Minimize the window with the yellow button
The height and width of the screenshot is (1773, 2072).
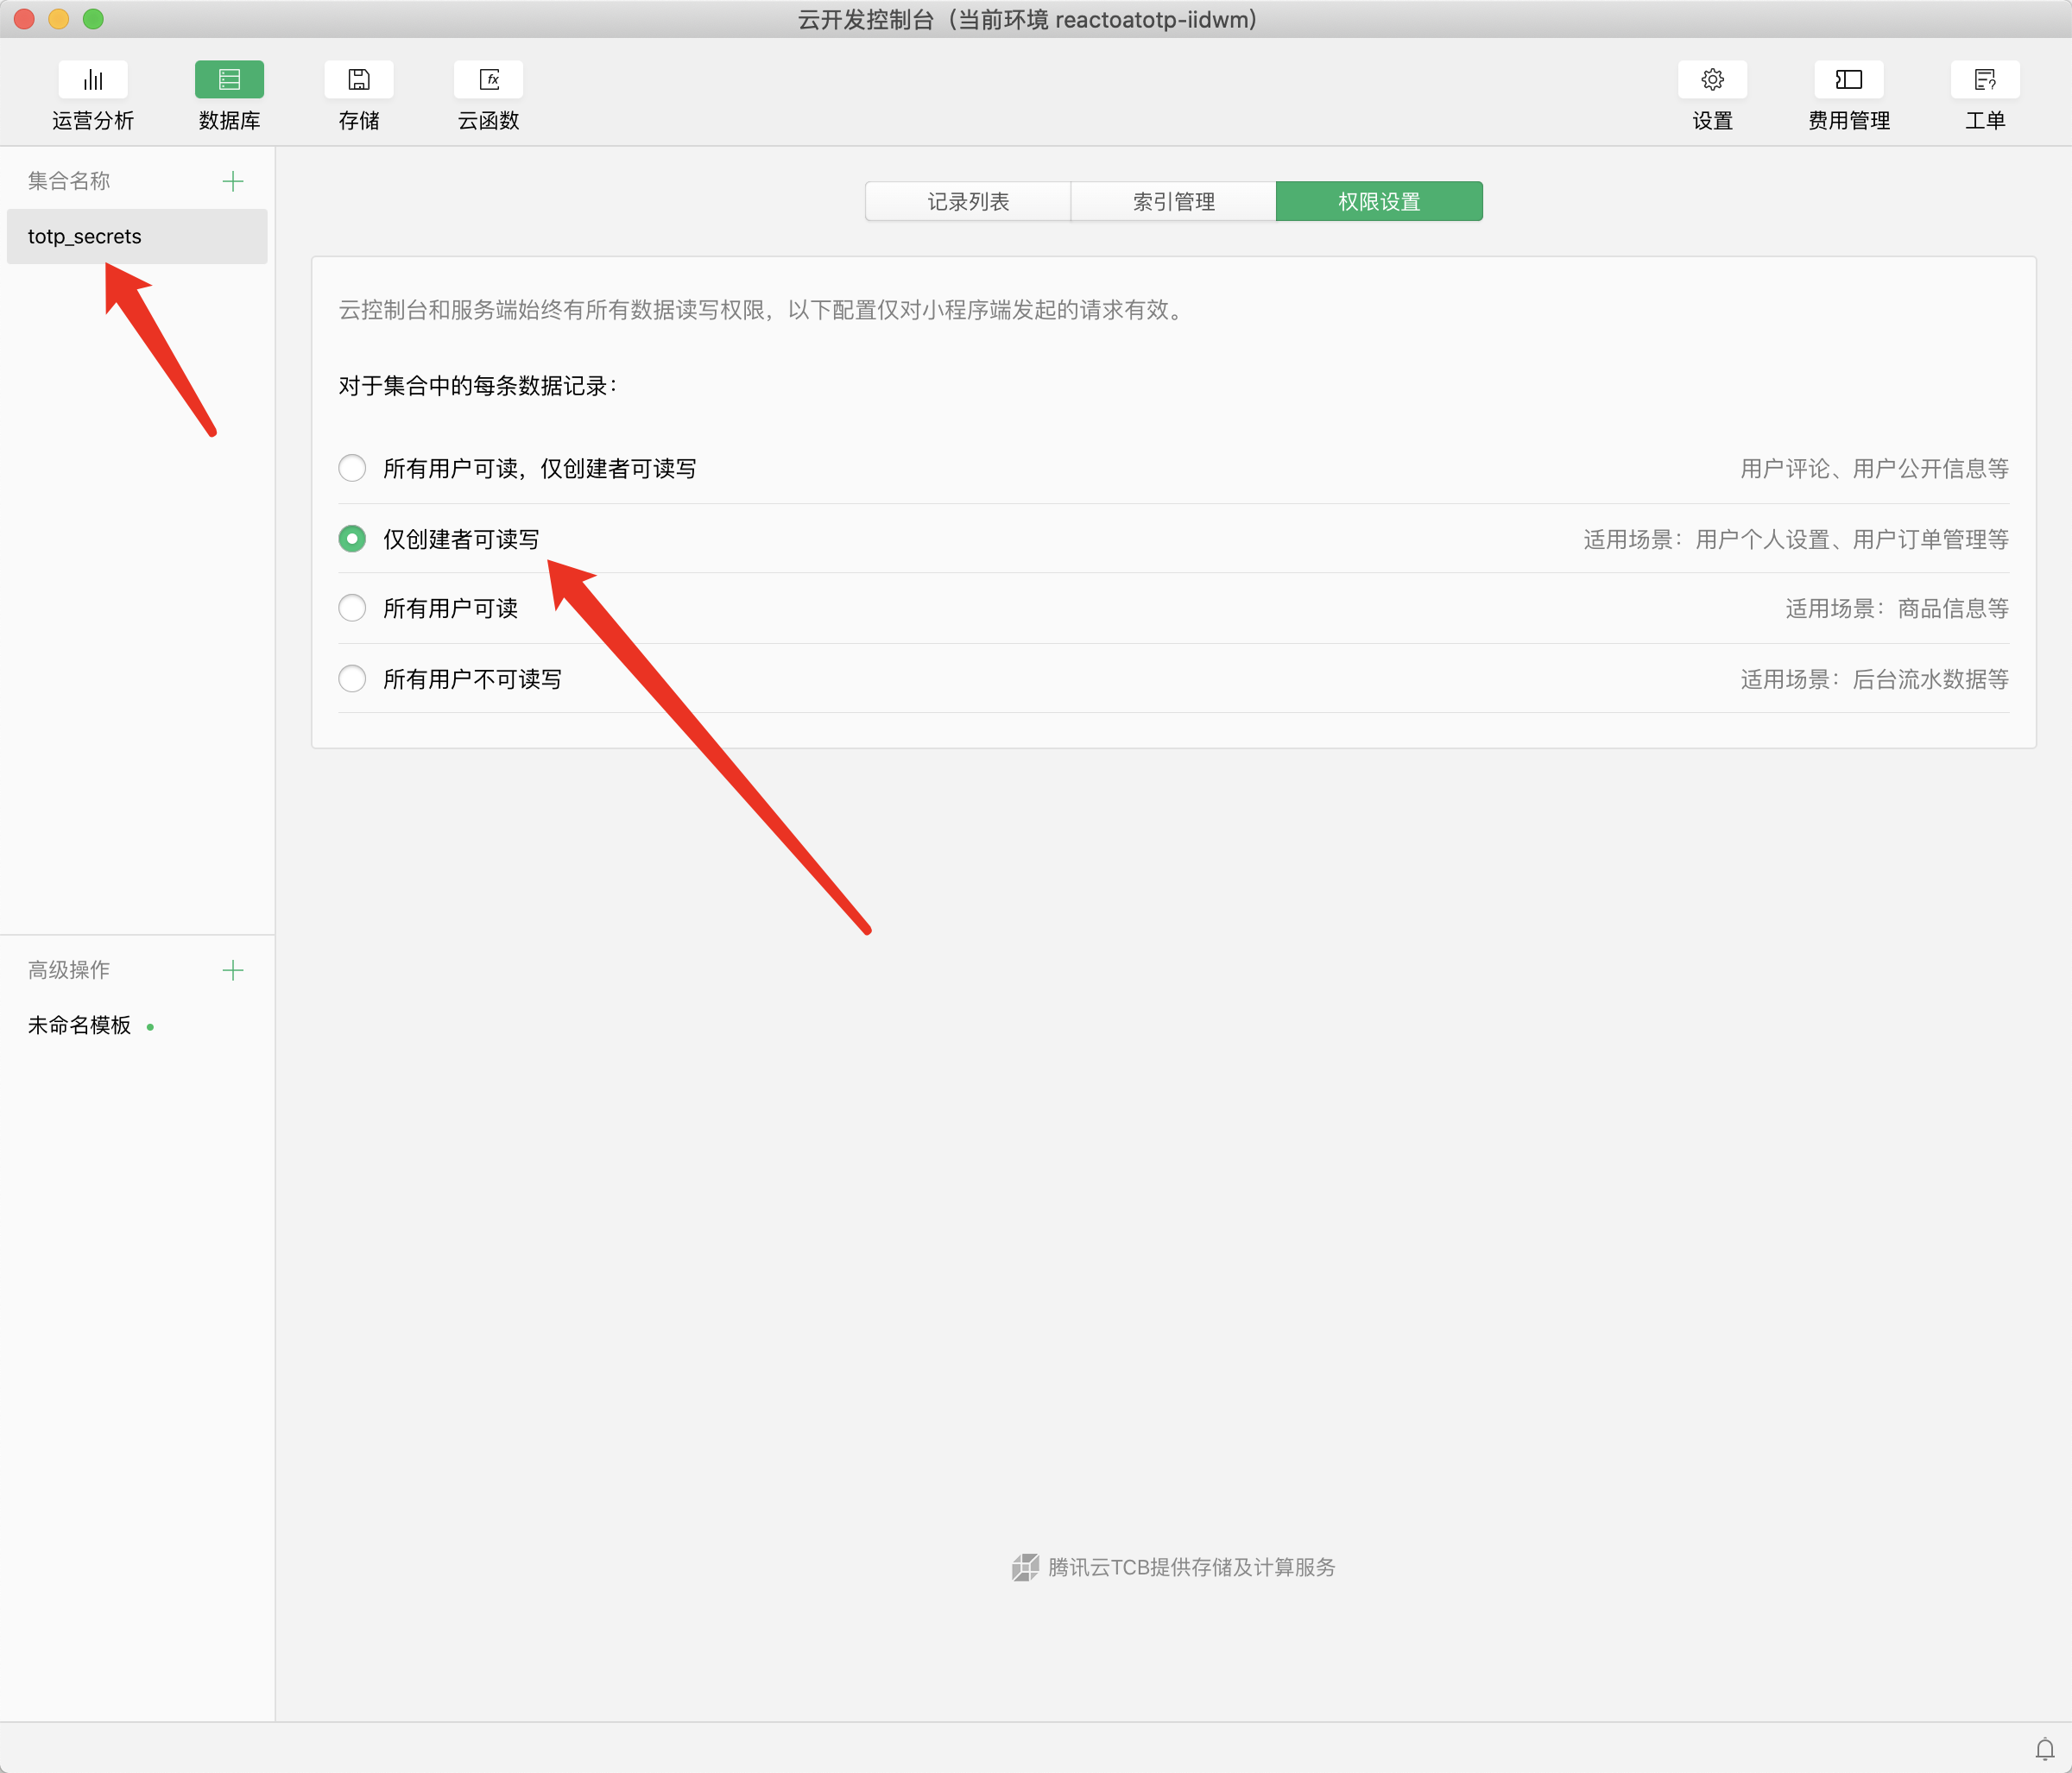pos(59,19)
